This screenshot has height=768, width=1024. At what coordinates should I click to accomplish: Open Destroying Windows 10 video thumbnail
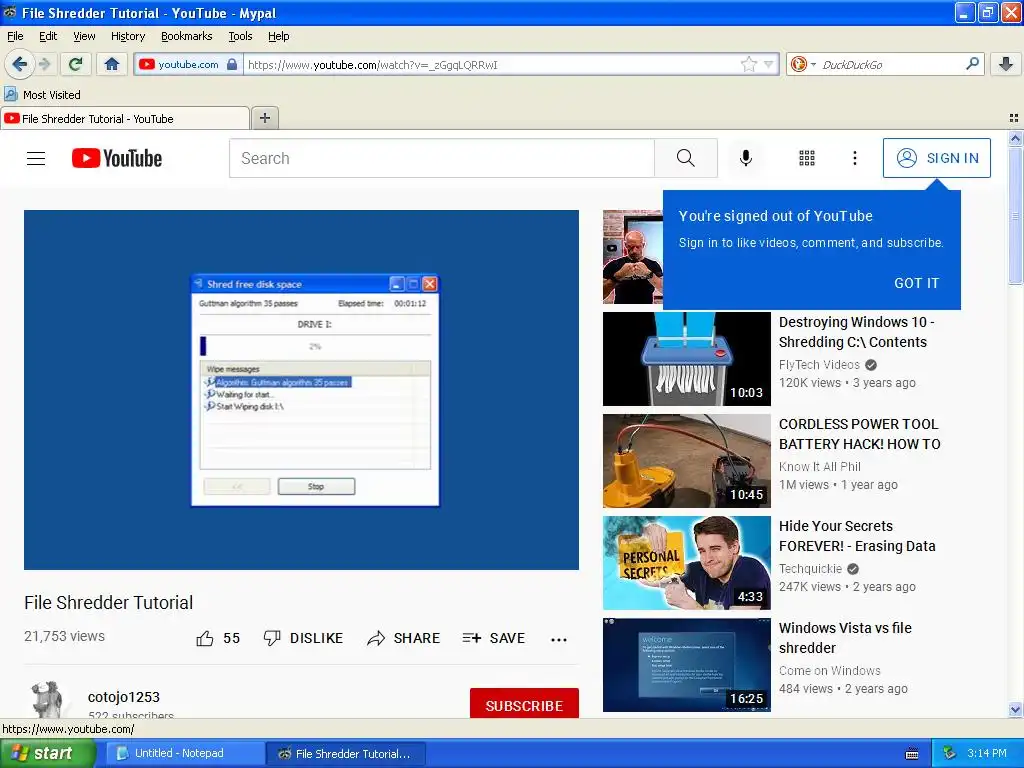[686, 359]
